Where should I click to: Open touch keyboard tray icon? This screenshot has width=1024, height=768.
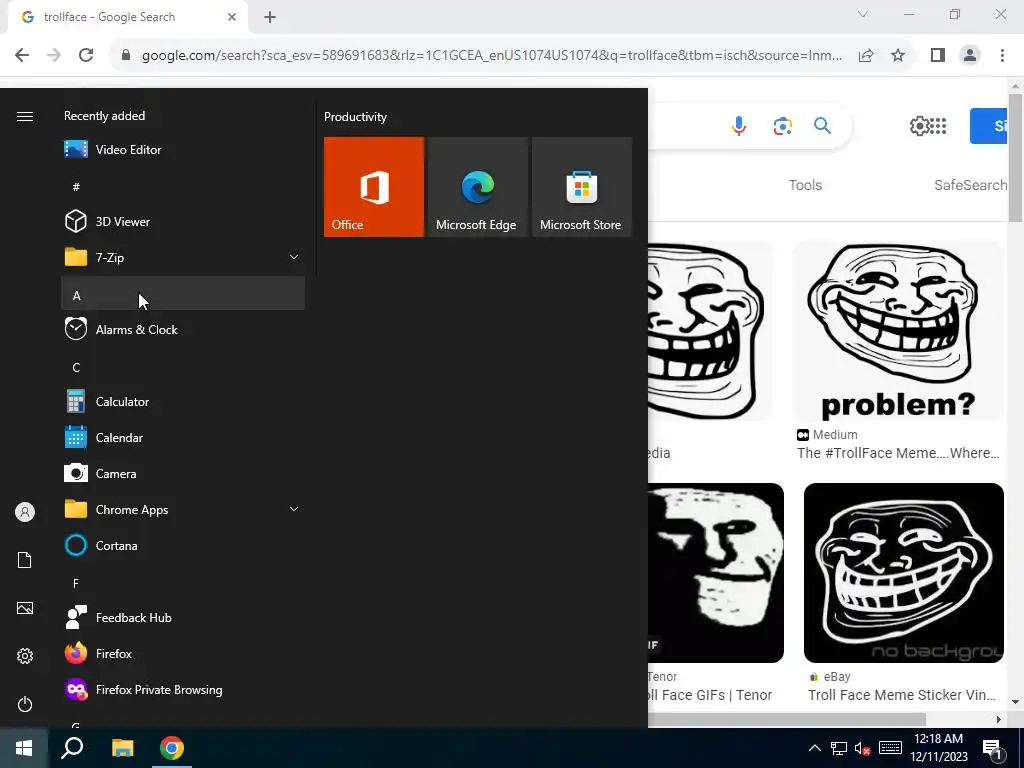coord(890,748)
